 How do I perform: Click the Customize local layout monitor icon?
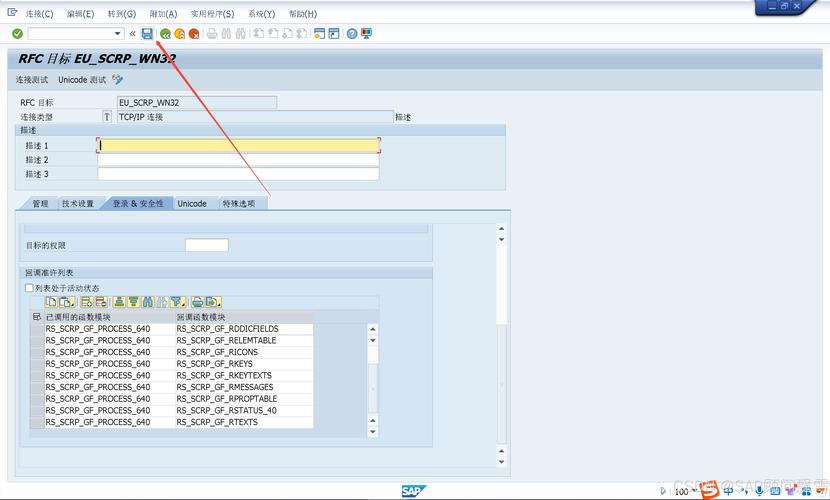(366, 34)
